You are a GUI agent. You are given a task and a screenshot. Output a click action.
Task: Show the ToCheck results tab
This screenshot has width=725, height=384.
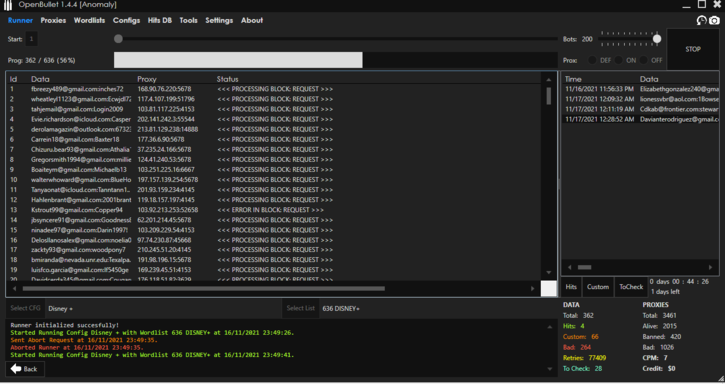point(631,287)
